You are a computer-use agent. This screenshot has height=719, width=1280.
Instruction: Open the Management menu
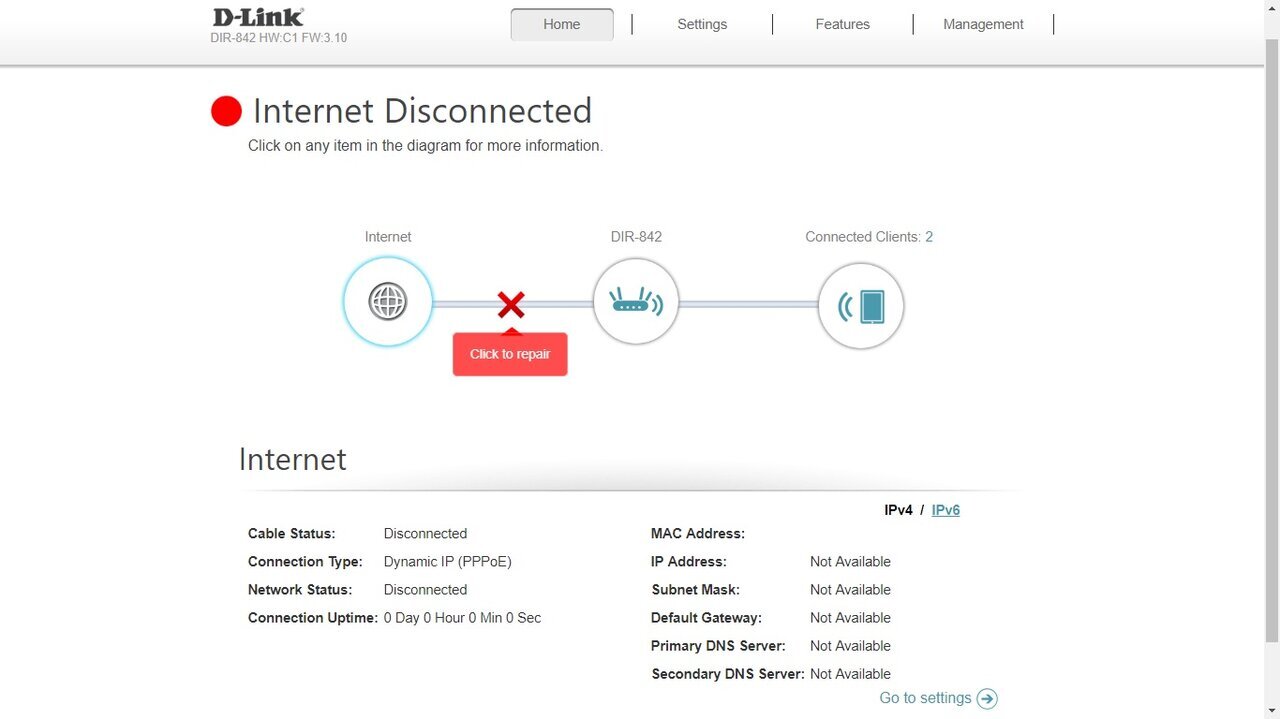point(983,24)
